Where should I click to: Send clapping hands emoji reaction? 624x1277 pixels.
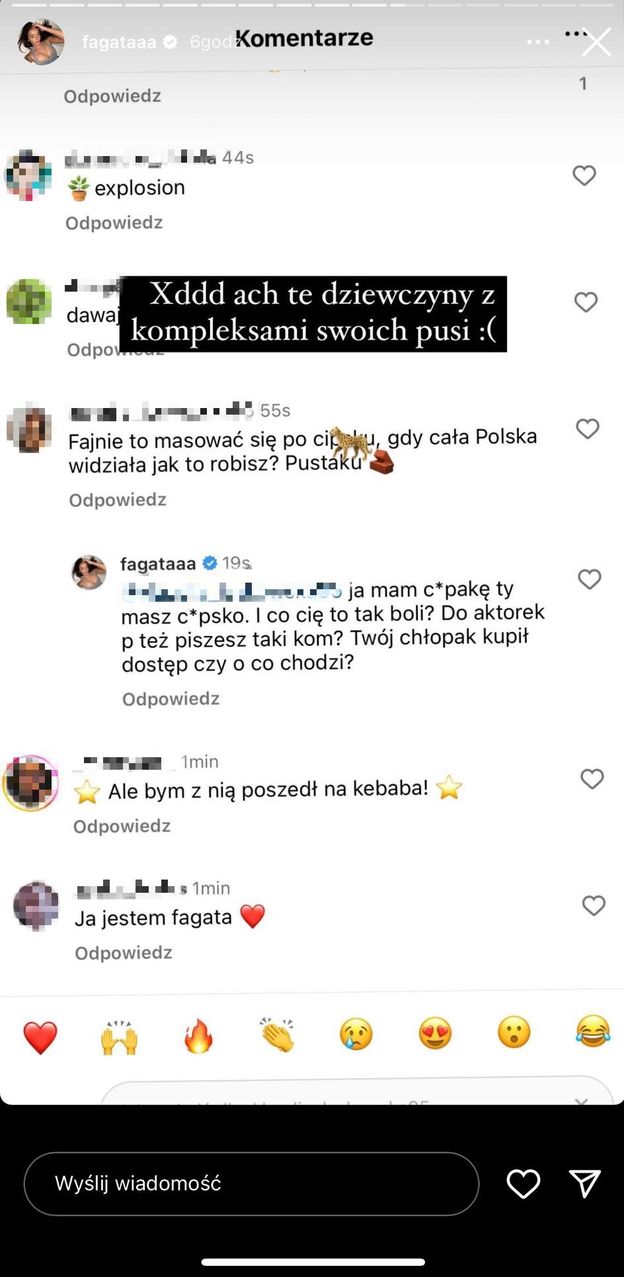click(x=277, y=1035)
